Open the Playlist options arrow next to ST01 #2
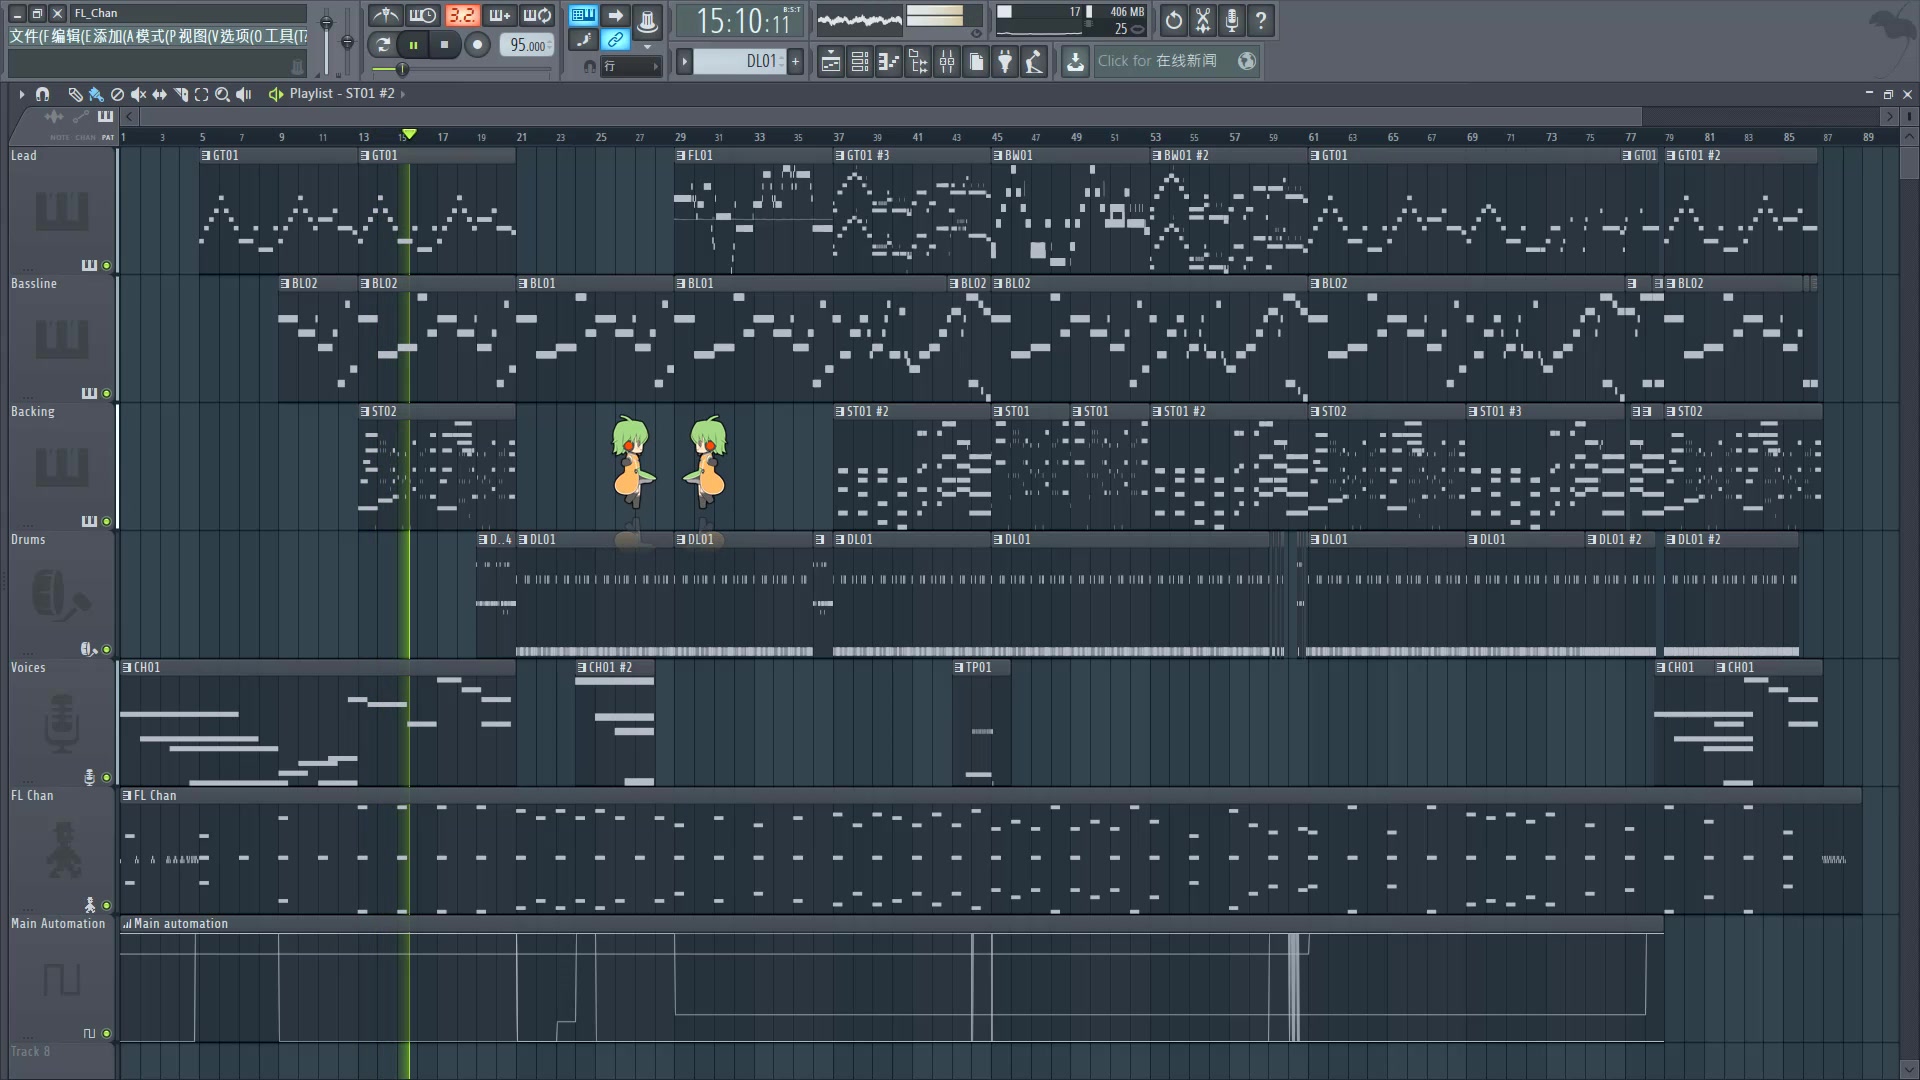Image resolution: width=1920 pixels, height=1080 pixels. tap(402, 94)
